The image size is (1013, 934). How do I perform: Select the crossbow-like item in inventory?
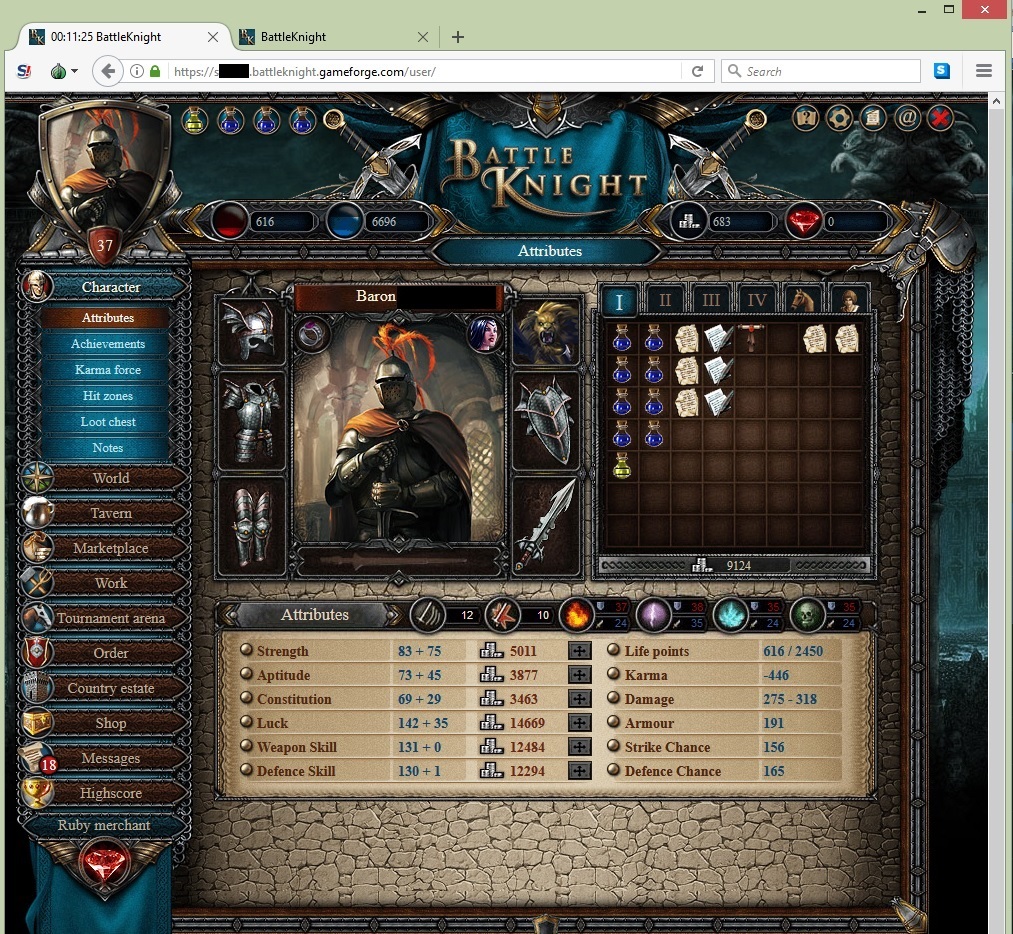coord(751,338)
